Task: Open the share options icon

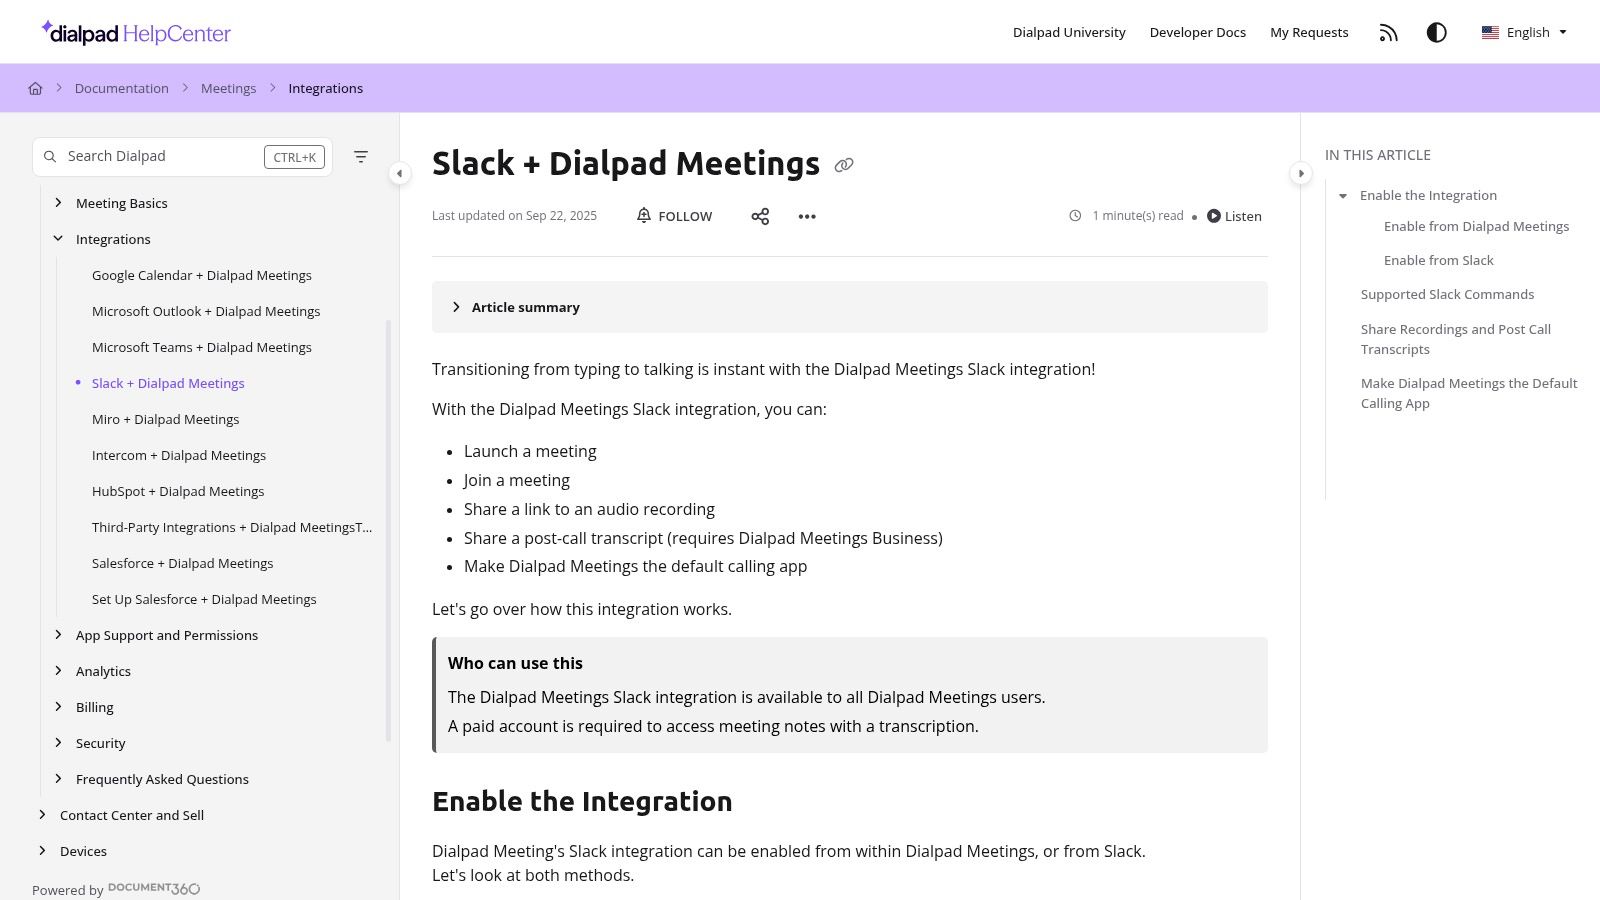Action: pos(760,216)
